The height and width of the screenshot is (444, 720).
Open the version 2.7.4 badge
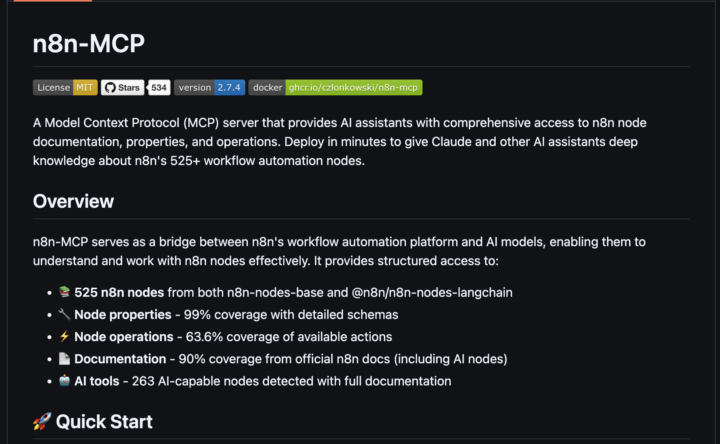pos(210,88)
